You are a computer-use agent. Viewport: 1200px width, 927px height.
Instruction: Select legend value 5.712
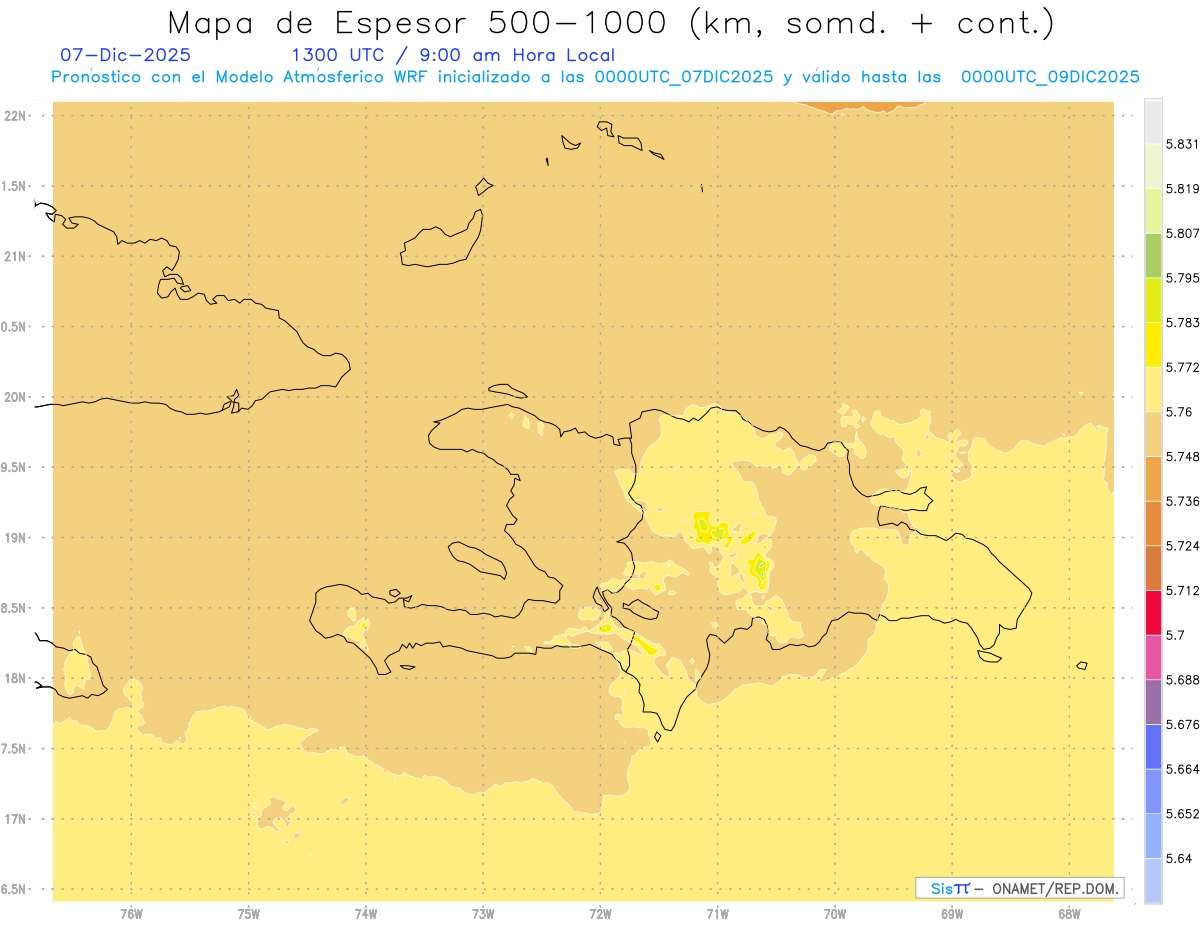tap(1182, 590)
